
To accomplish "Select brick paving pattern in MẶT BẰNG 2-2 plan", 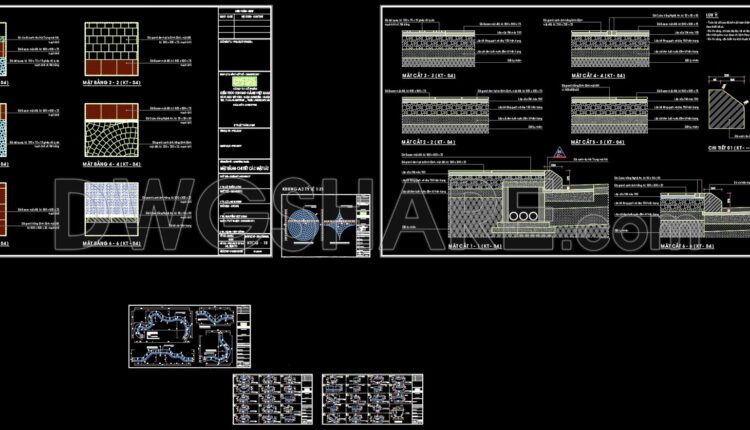I will click(111, 41).
